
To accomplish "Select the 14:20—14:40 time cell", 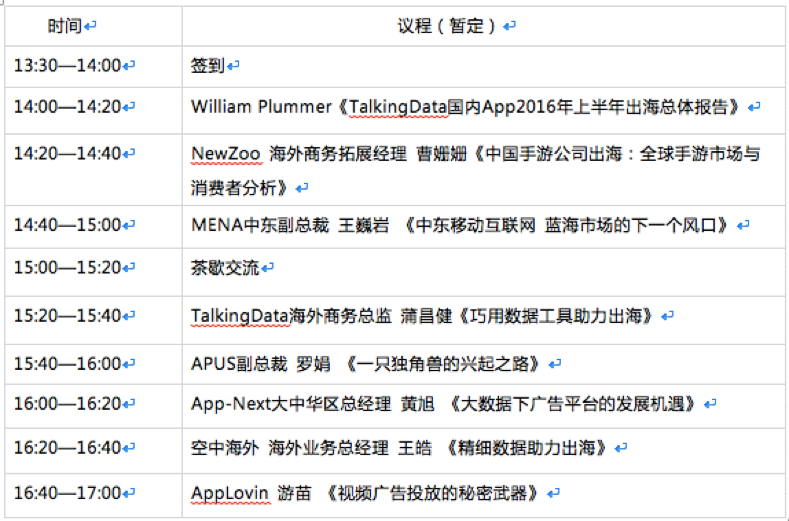I will pos(68,153).
